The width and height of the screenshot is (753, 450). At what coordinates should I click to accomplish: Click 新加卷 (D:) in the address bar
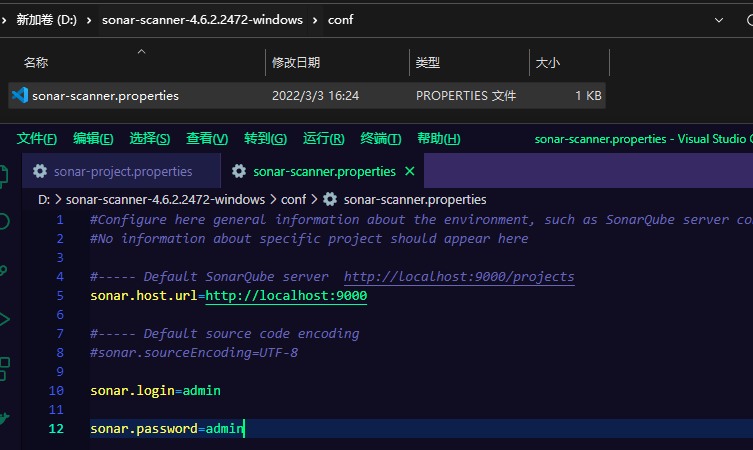click(x=47, y=20)
